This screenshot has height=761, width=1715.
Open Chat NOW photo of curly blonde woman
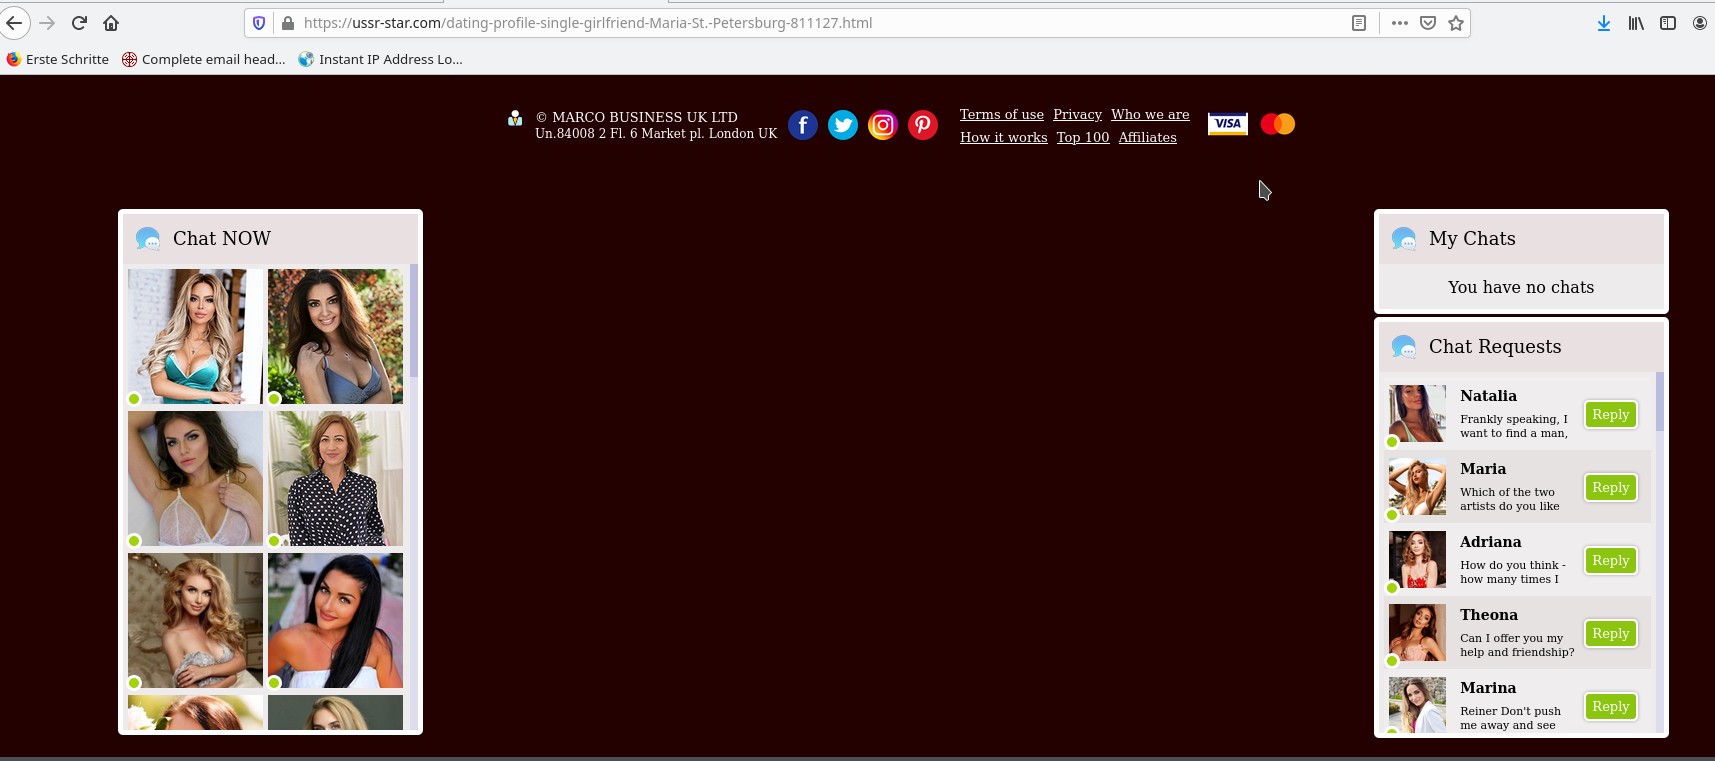click(195, 620)
